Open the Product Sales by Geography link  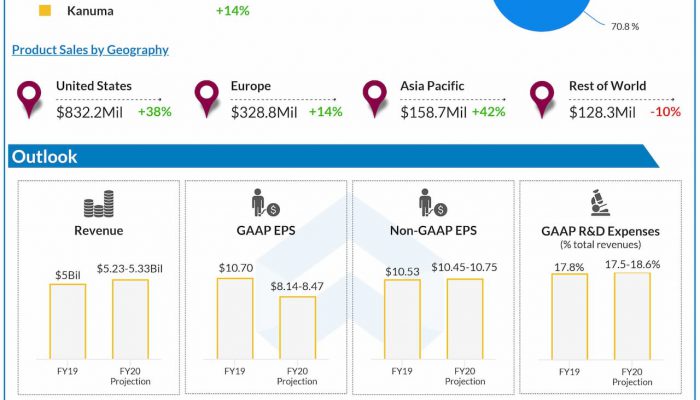pos(90,50)
